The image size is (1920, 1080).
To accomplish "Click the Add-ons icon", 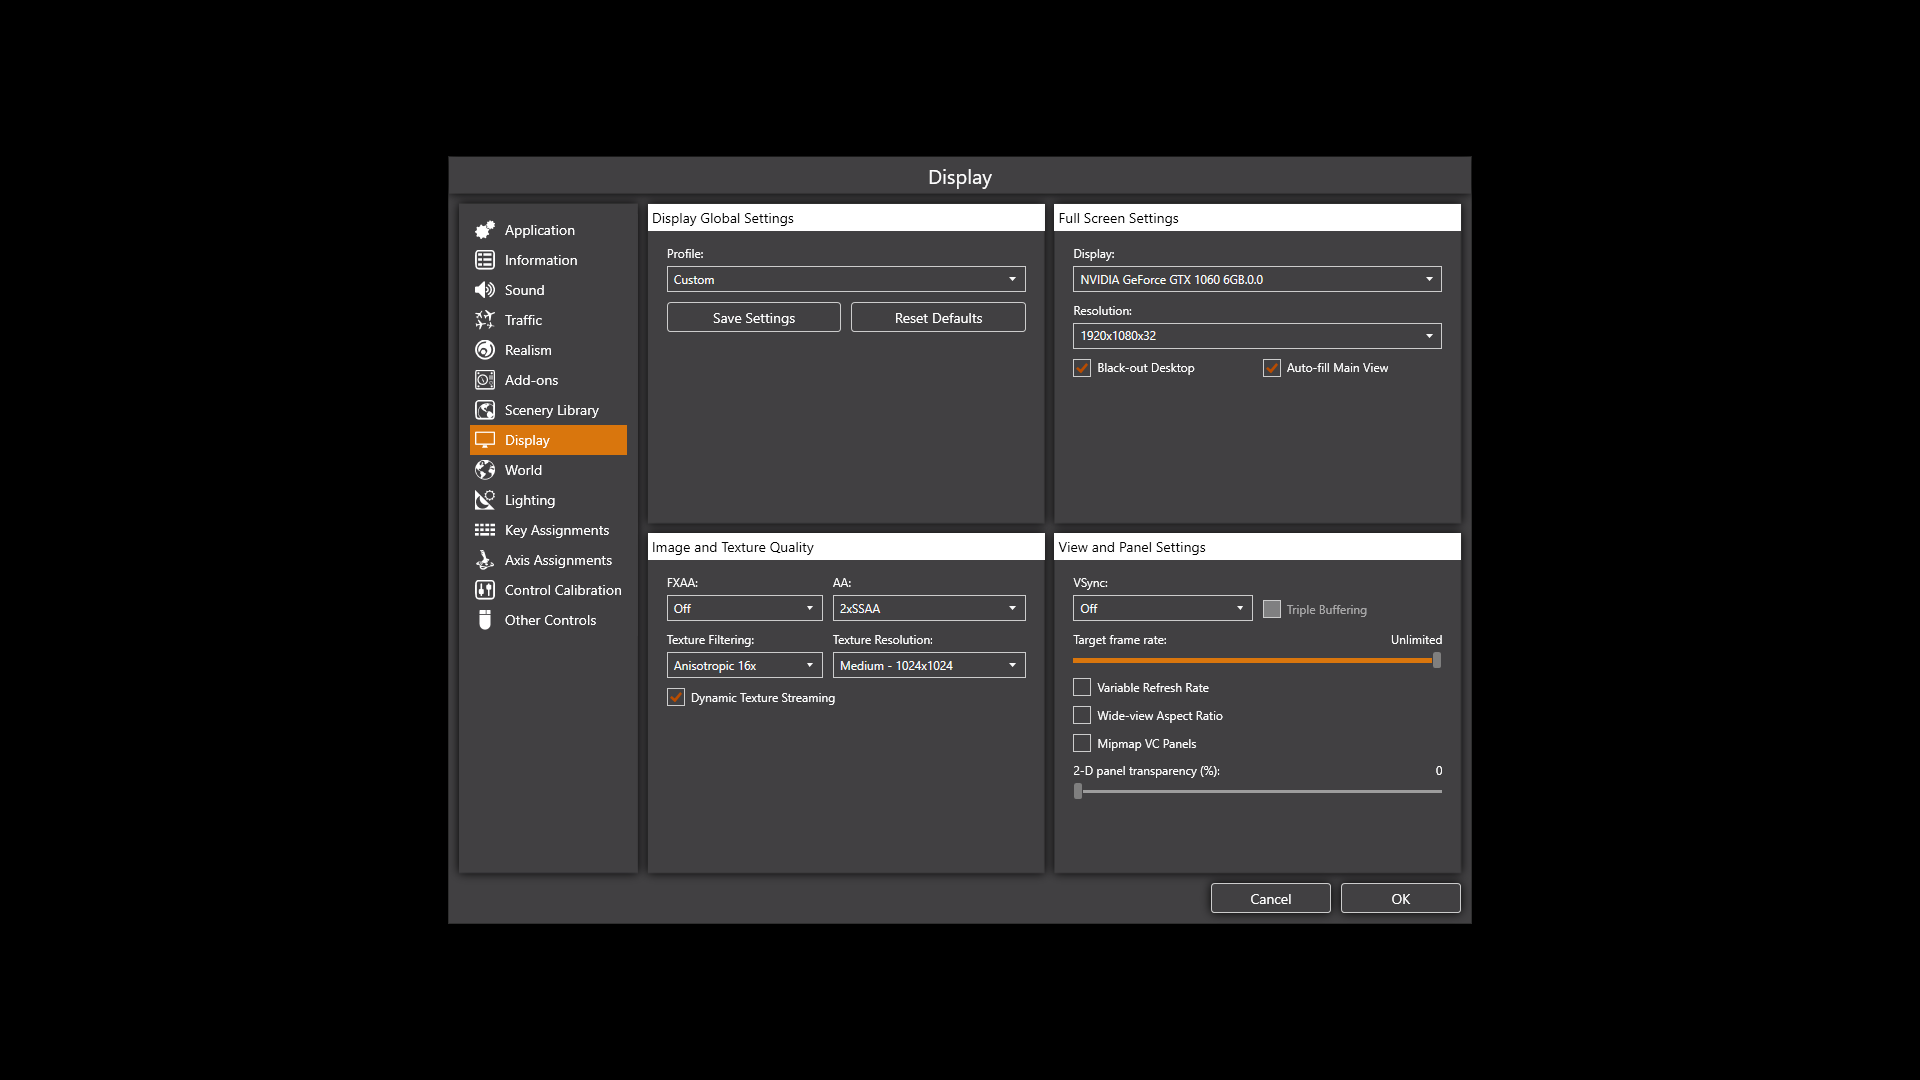I will pyautogui.click(x=485, y=380).
